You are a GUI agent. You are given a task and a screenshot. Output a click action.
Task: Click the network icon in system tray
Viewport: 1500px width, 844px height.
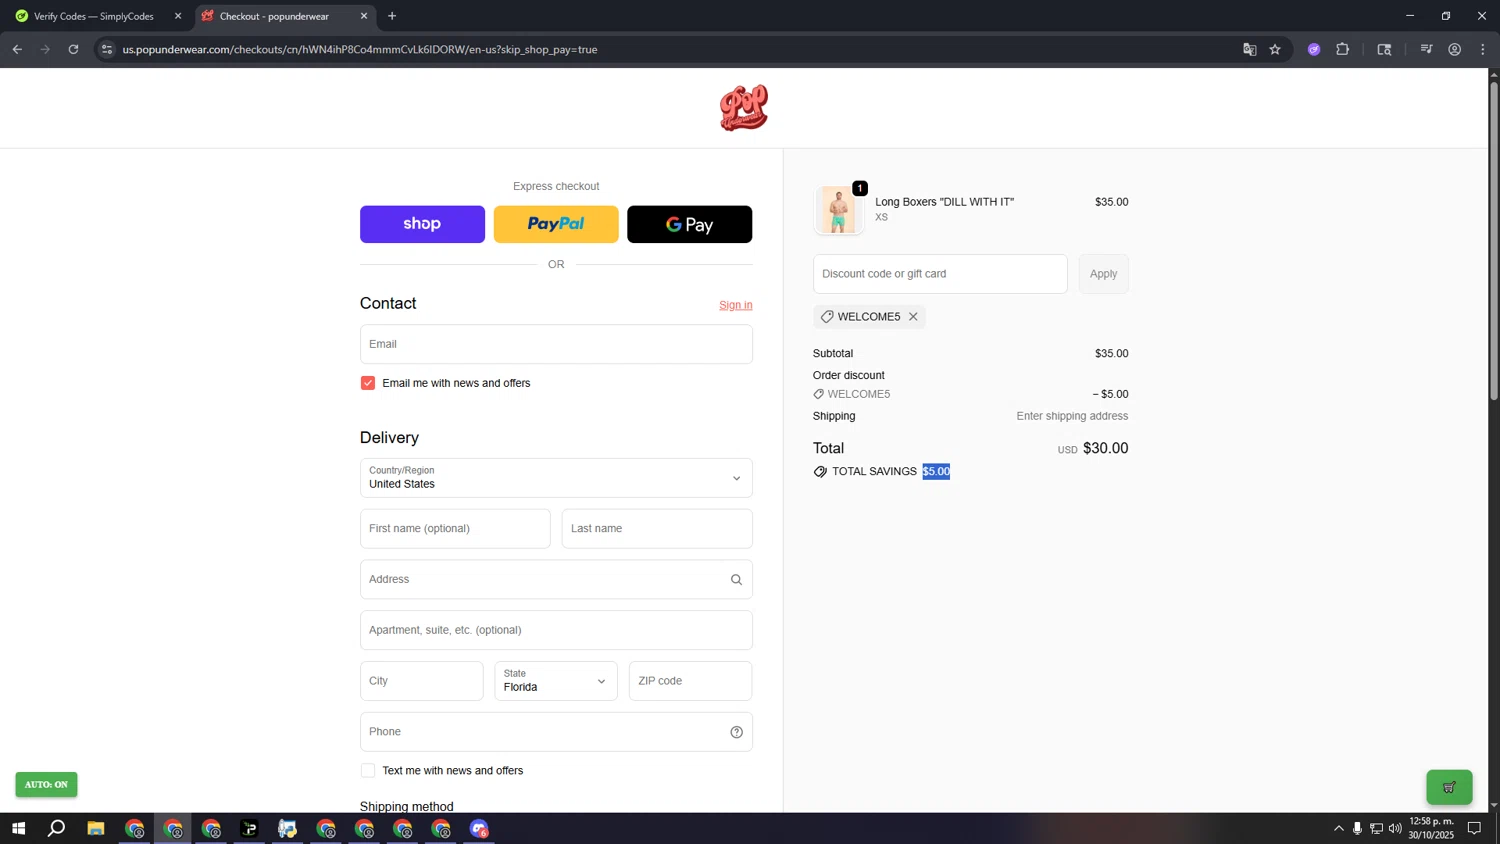[1376, 828]
